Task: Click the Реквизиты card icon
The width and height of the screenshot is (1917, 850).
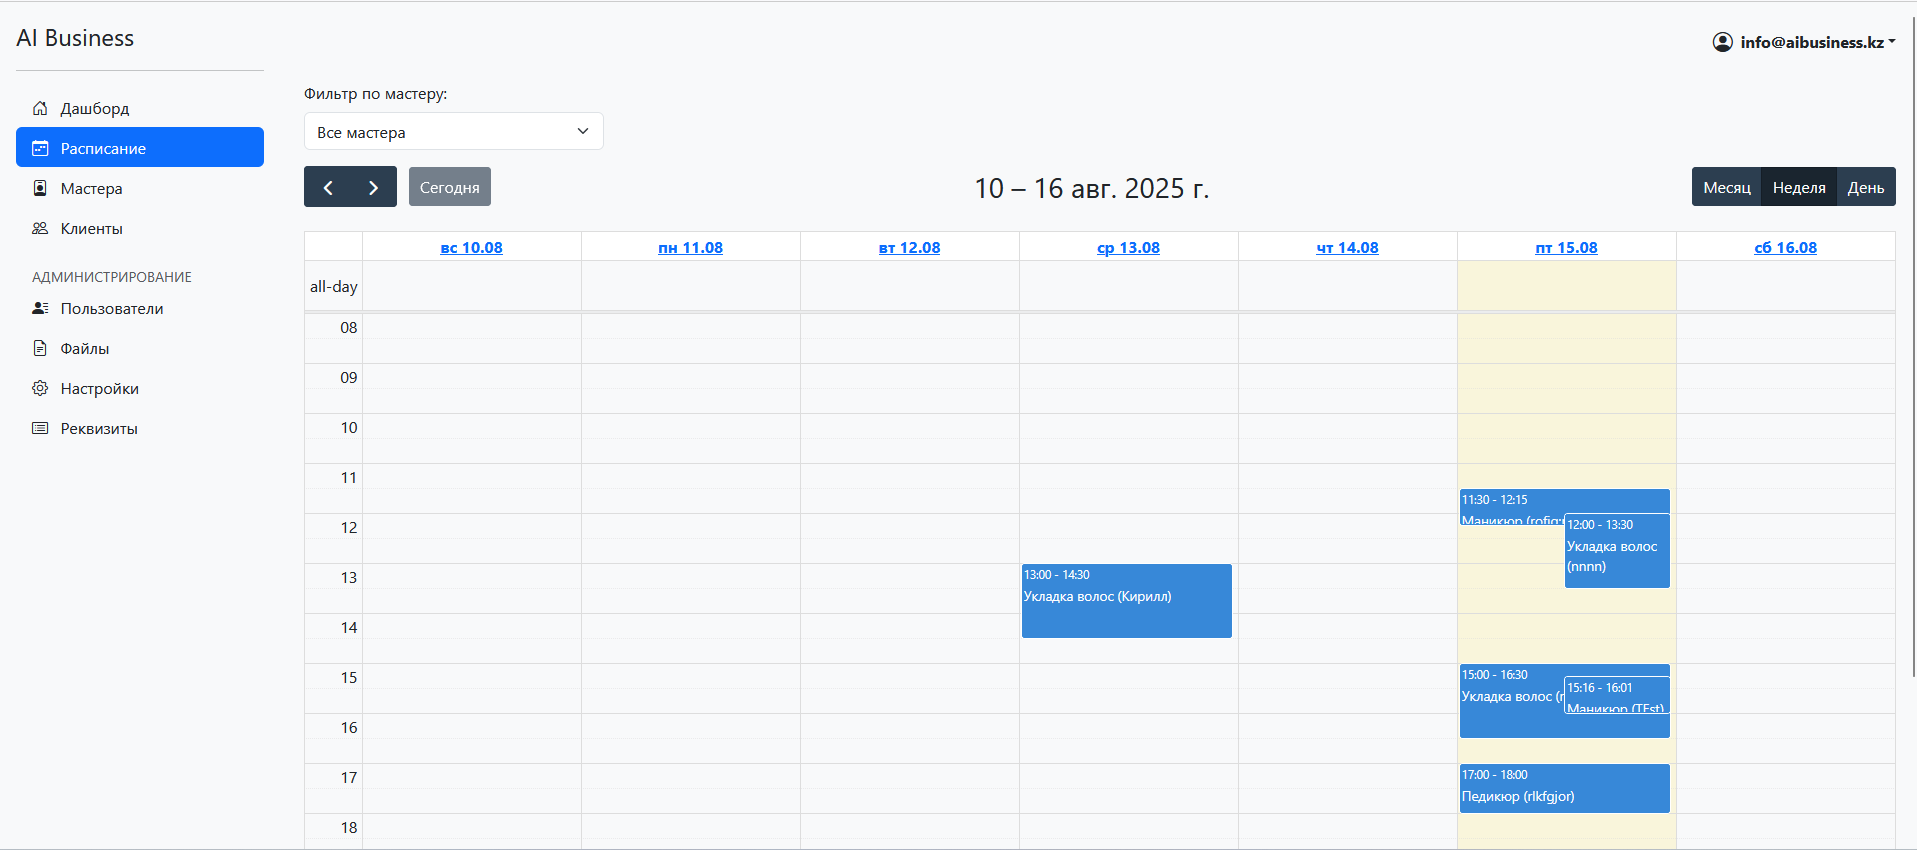Action: click(40, 428)
